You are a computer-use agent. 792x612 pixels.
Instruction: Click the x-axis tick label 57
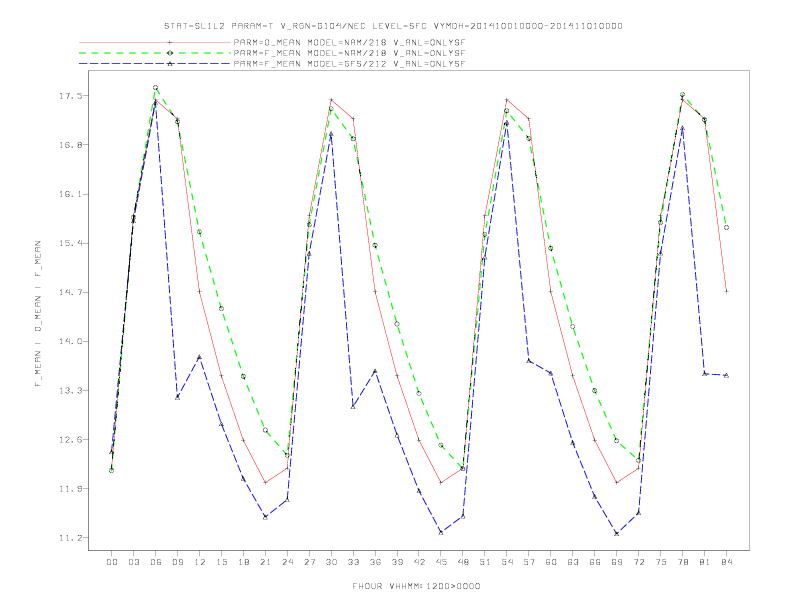pos(529,562)
